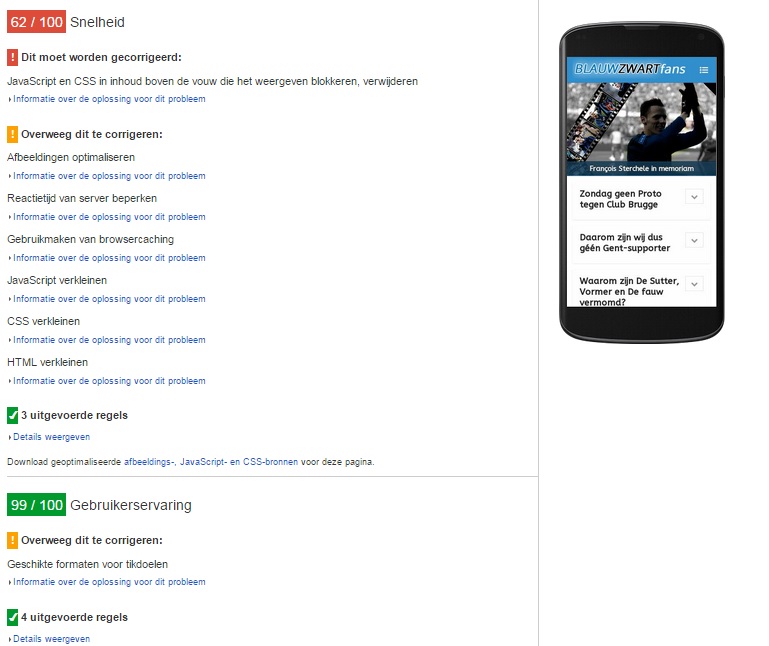Click 'Zondag geen Proto tegen Club Brugge' headline

(620, 199)
